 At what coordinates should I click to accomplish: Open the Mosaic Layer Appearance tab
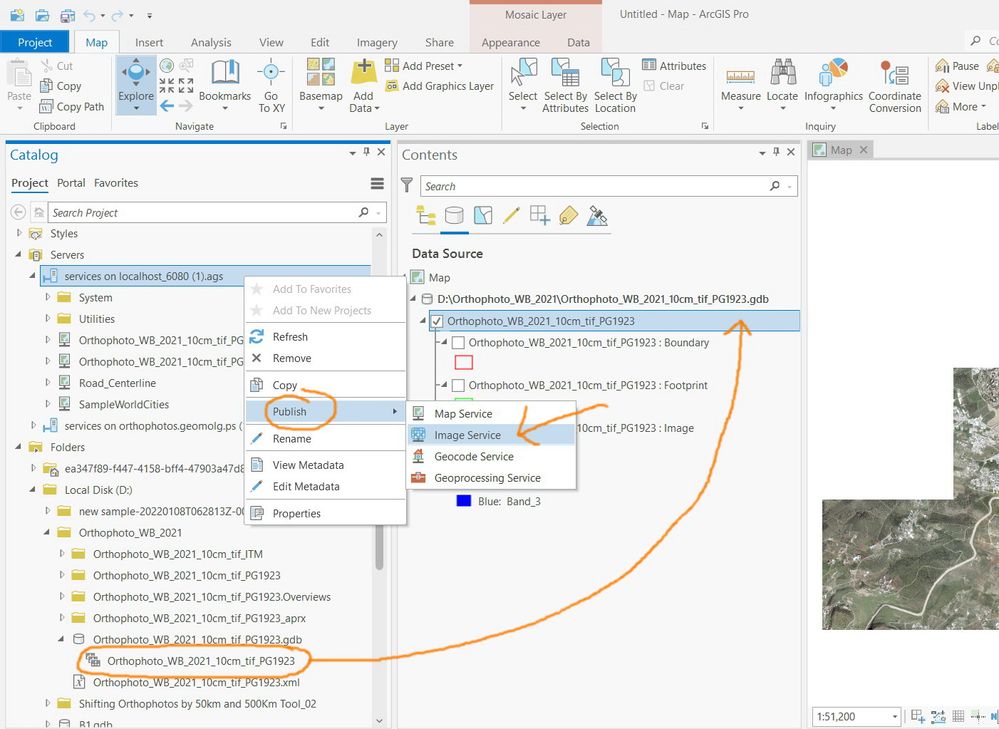510,43
